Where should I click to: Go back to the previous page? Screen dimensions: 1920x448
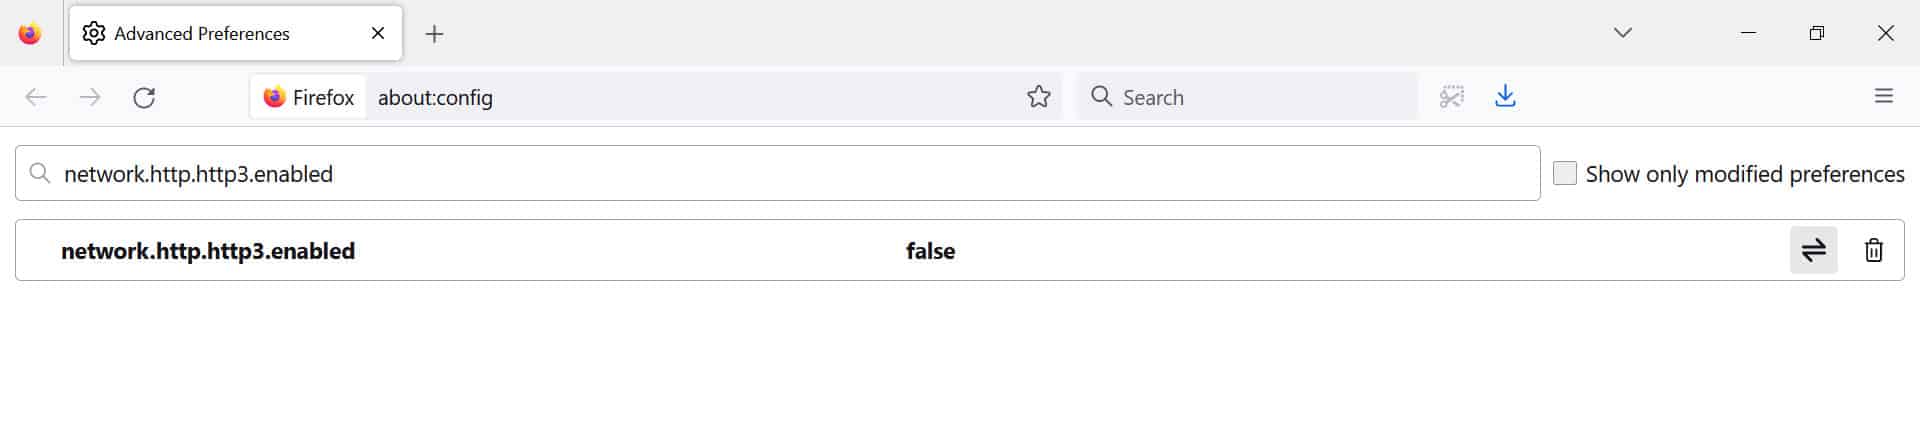click(x=36, y=97)
